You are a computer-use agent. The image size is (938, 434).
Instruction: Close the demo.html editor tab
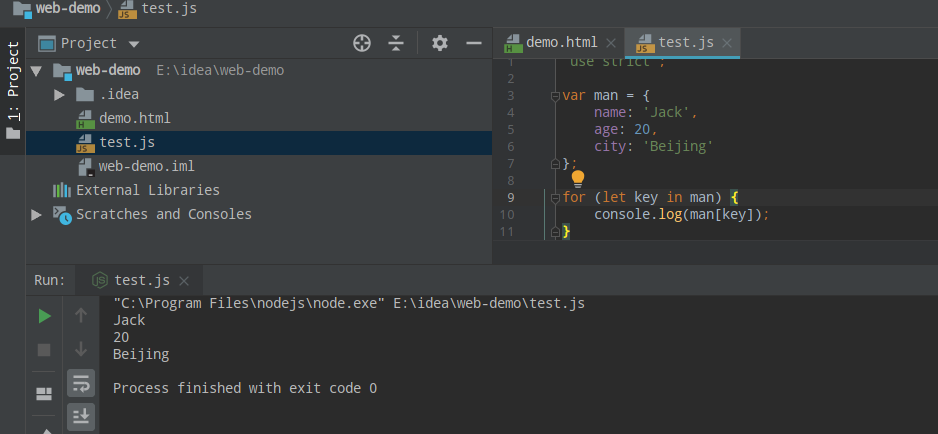coord(611,43)
